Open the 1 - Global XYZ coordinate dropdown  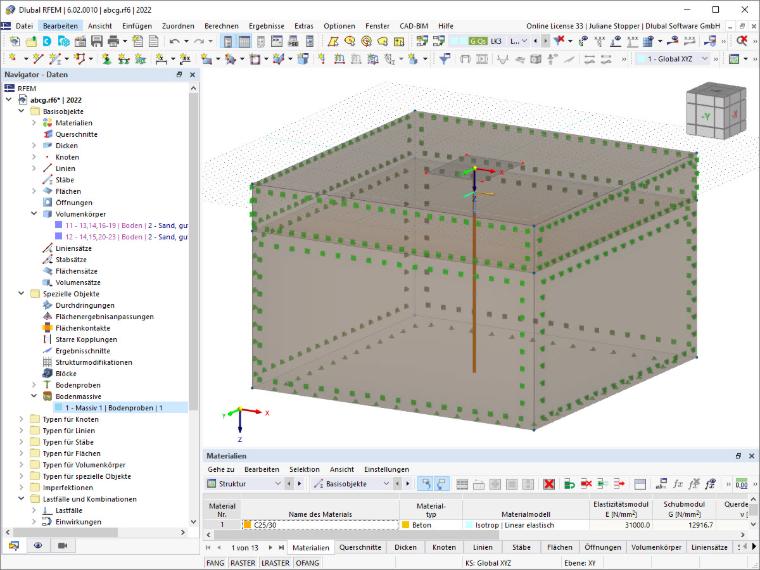click(673, 59)
